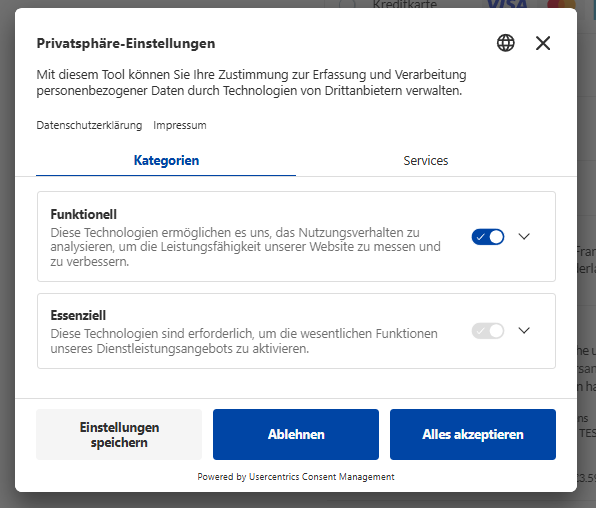Viewport: 596px width, 508px height.
Task: Click the Privatsphäre-Einstellungen dialog title
Action: point(126,43)
